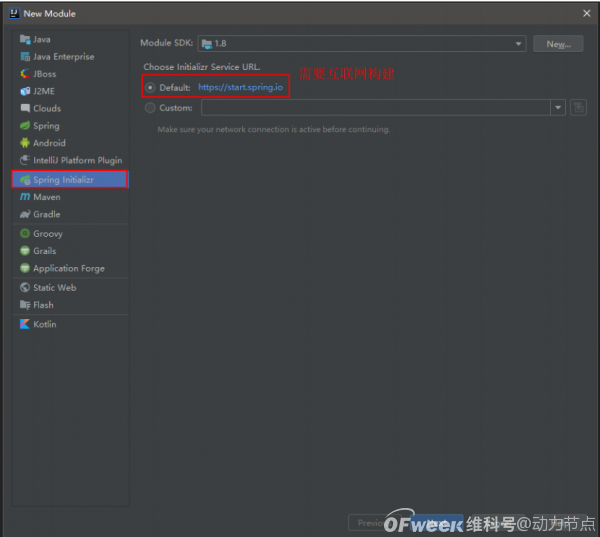Click the Gradle elephant icon
The image size is (600, 537).
tap(25, 214)
